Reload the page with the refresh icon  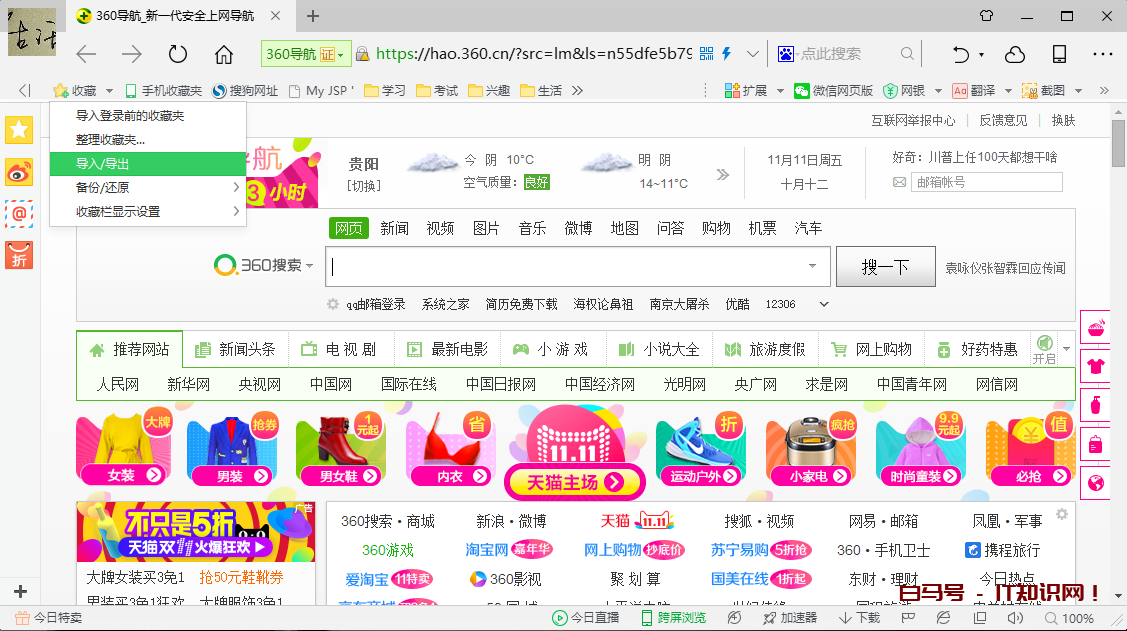click(x=178, y=54)
